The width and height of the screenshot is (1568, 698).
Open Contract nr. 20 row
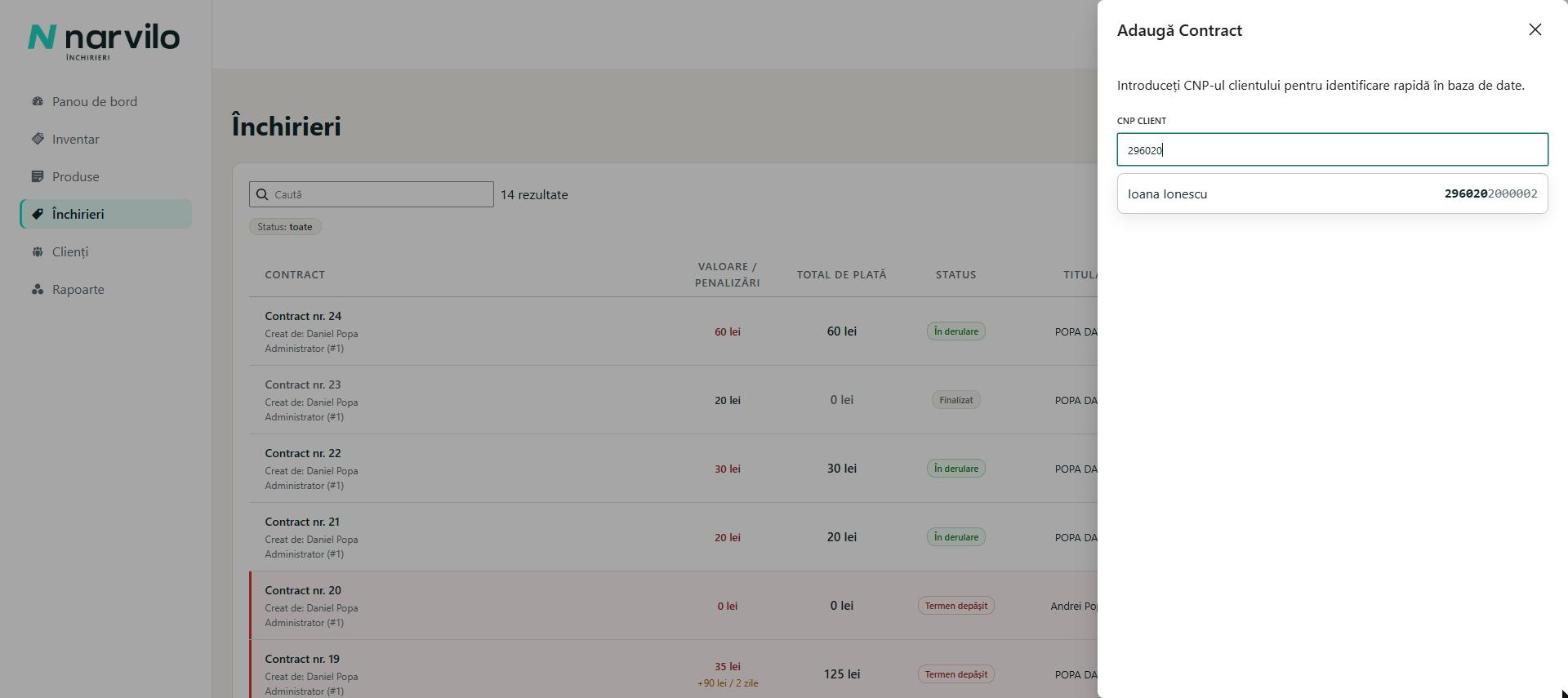tap(673, 606)
